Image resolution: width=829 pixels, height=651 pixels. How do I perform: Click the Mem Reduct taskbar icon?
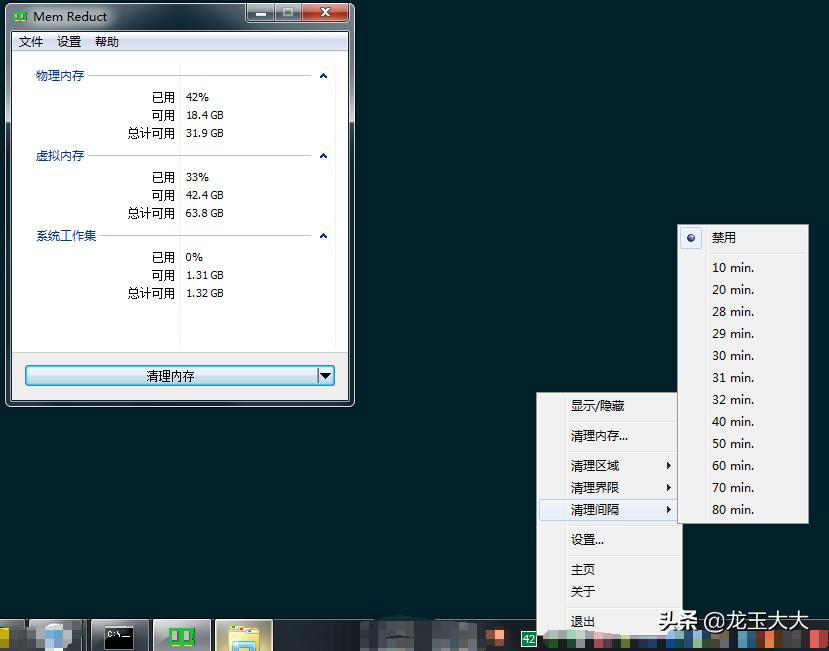[x=181, y=634]
